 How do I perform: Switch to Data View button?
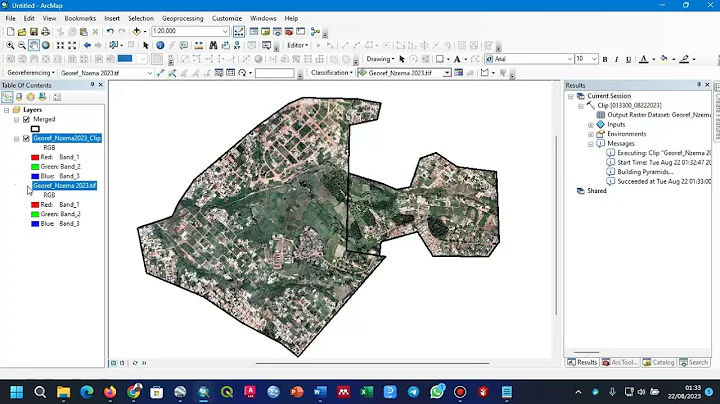(x=113, y=363)
